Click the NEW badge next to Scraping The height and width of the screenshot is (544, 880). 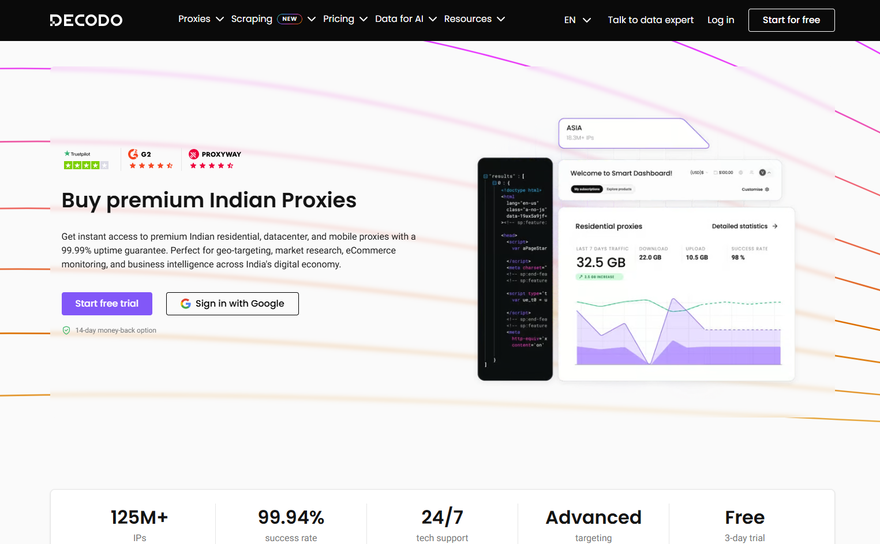click(x=290, y=19)
